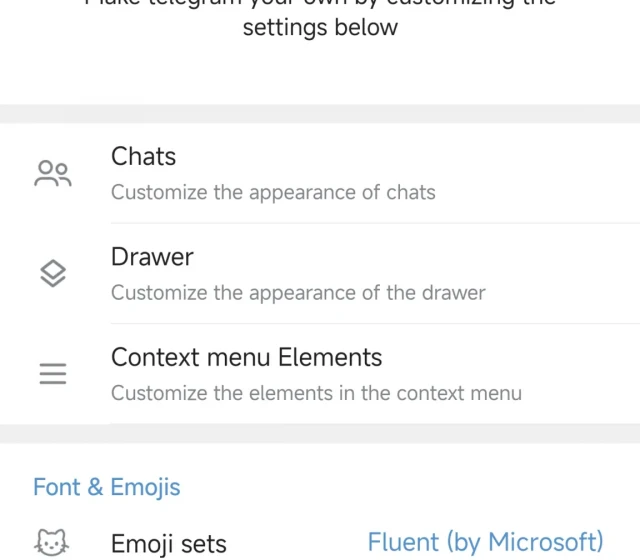Click 'Customize the elements in the context menu'
The height and width of the screenshot is (560, 640).
316,393
